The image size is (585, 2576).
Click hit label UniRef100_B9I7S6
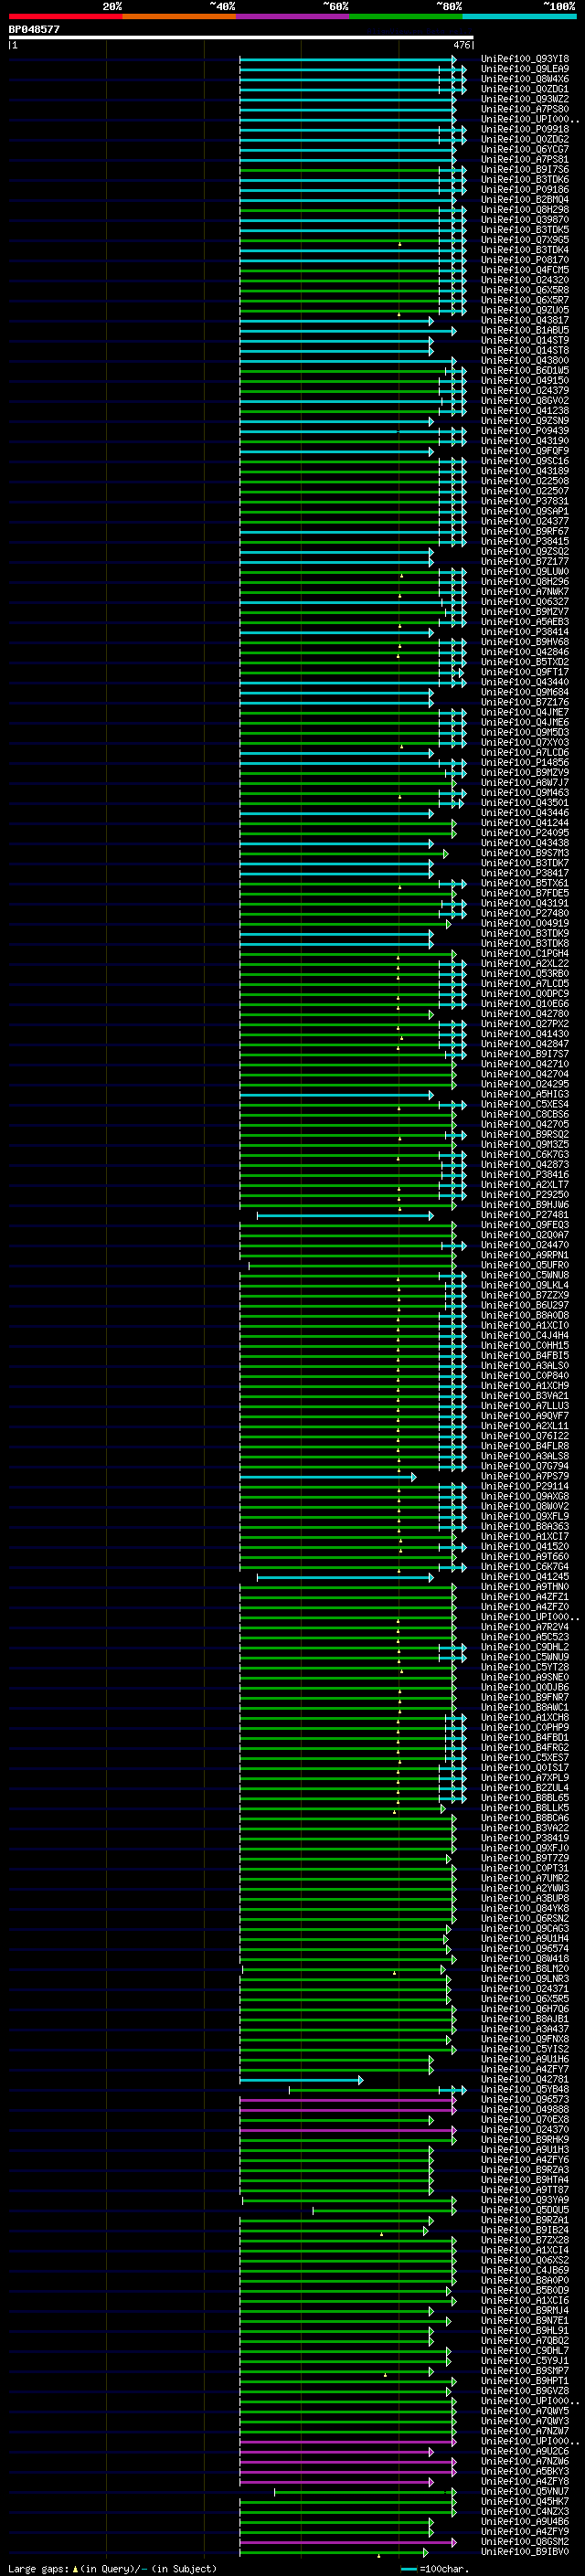coord(525,170)
